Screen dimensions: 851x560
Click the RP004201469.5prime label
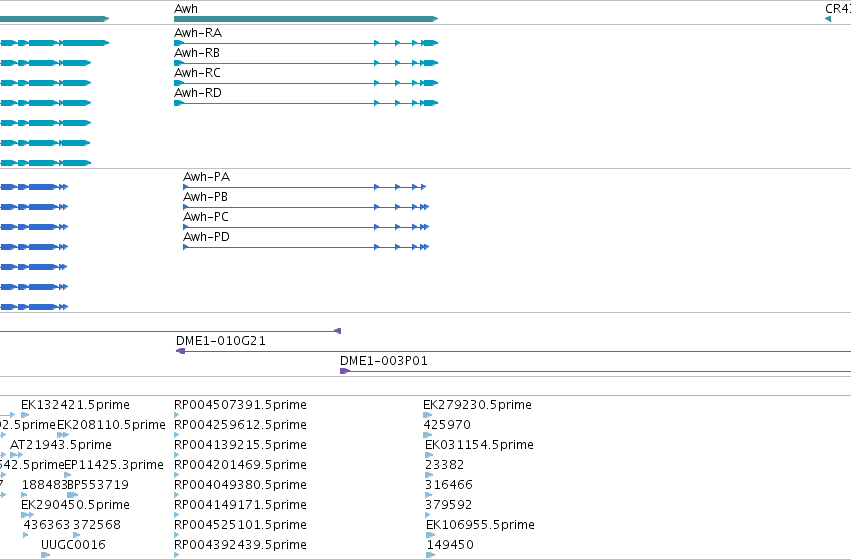click(240, 465)
